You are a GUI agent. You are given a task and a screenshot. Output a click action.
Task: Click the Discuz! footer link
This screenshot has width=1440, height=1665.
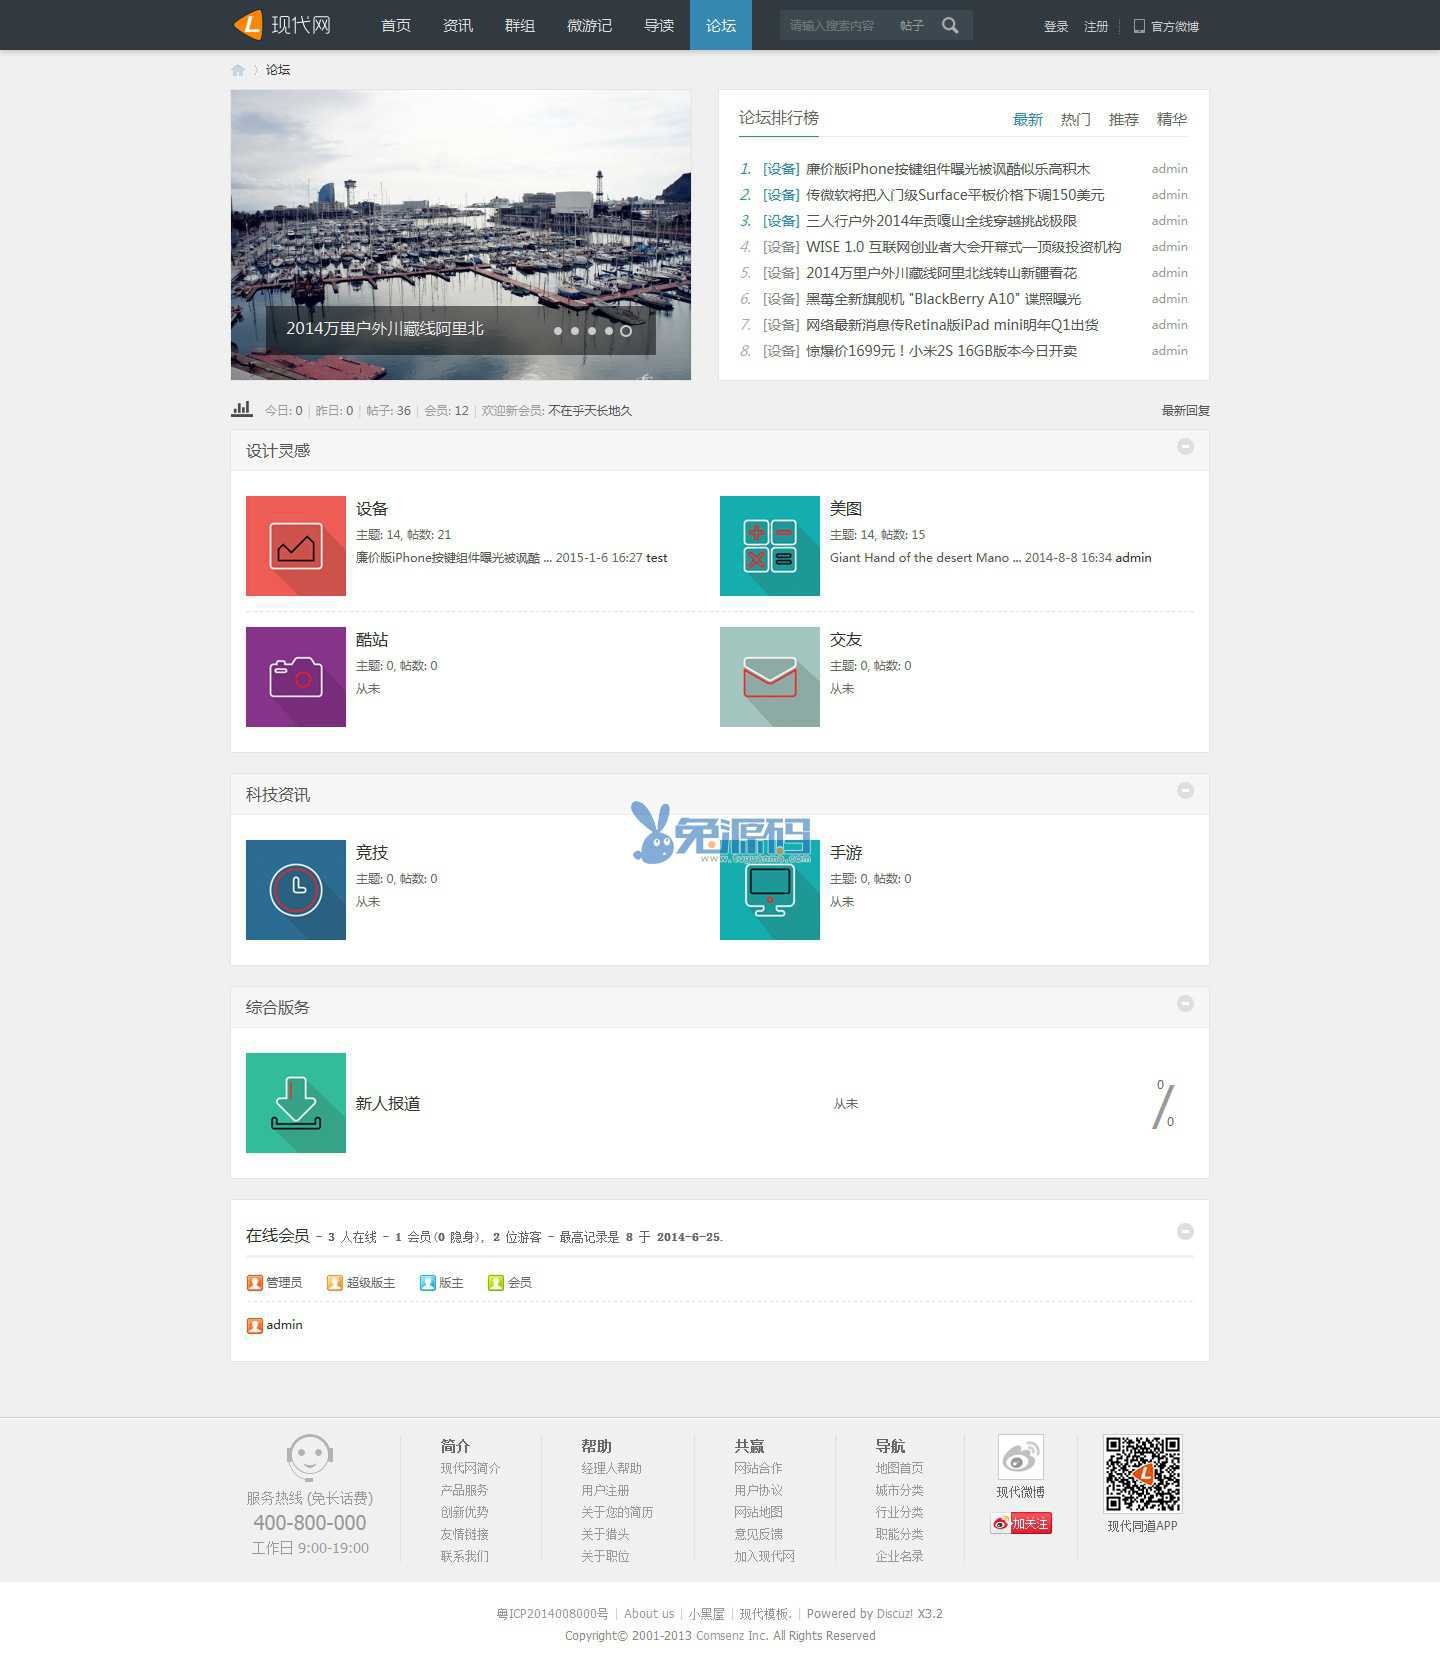(x=894, y=1613)
